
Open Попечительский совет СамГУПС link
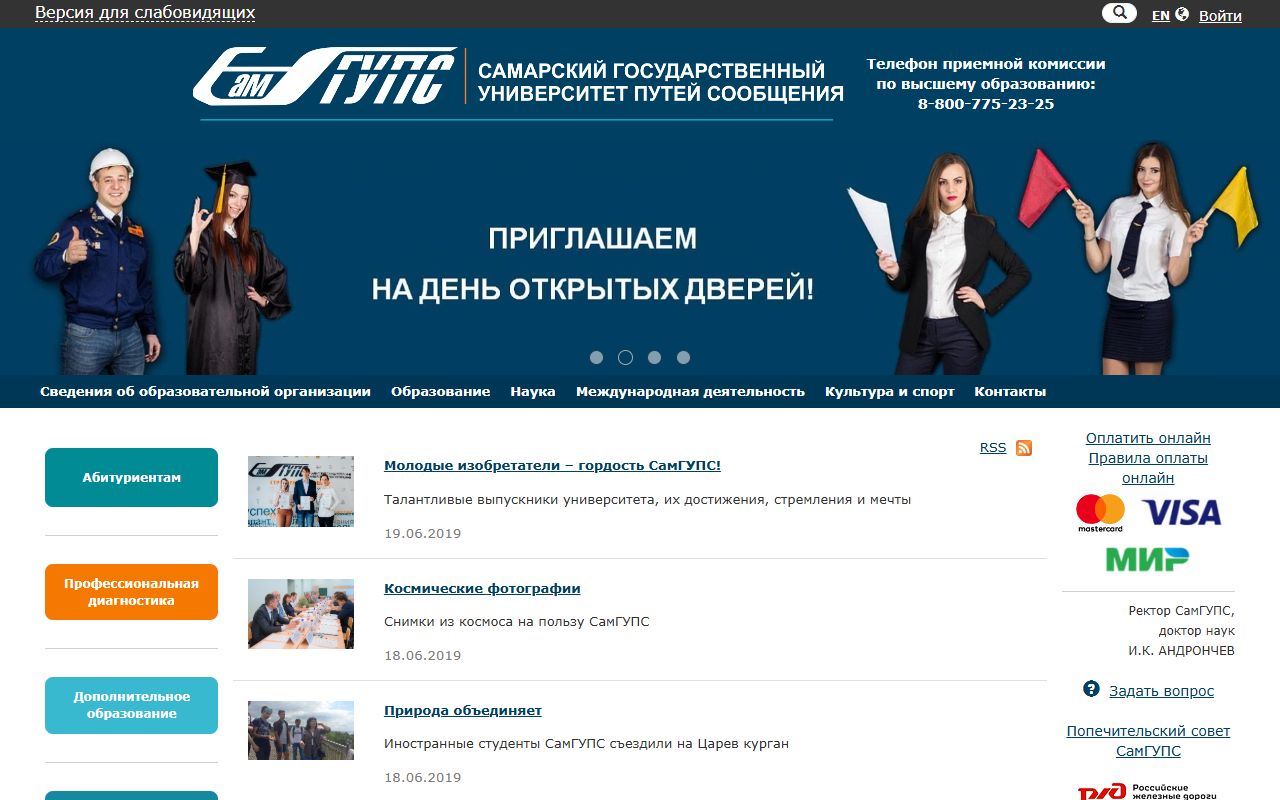pyautogui.click(x=1148, y=741)
